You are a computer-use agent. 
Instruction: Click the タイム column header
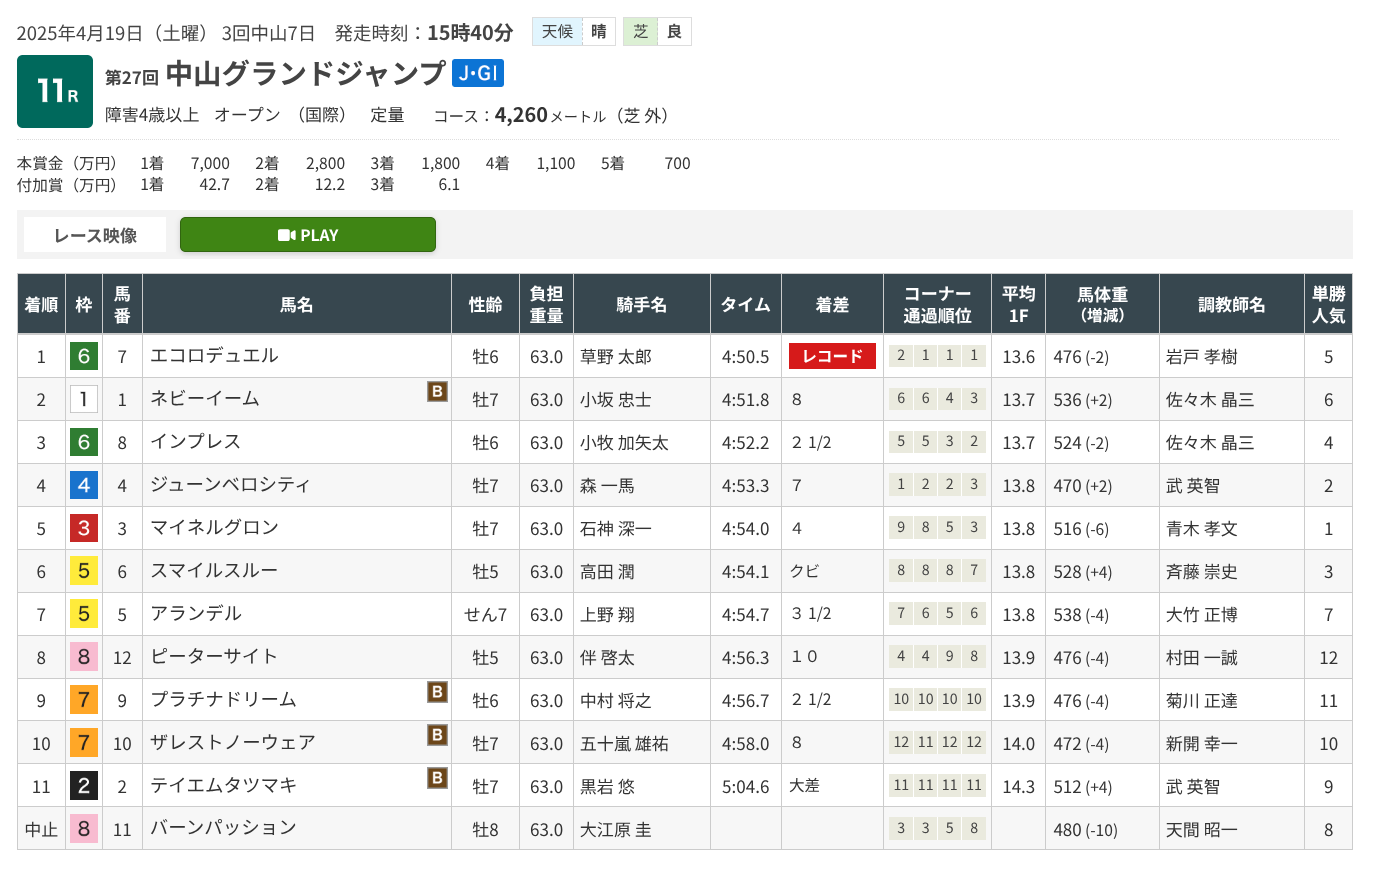point(745,304)
